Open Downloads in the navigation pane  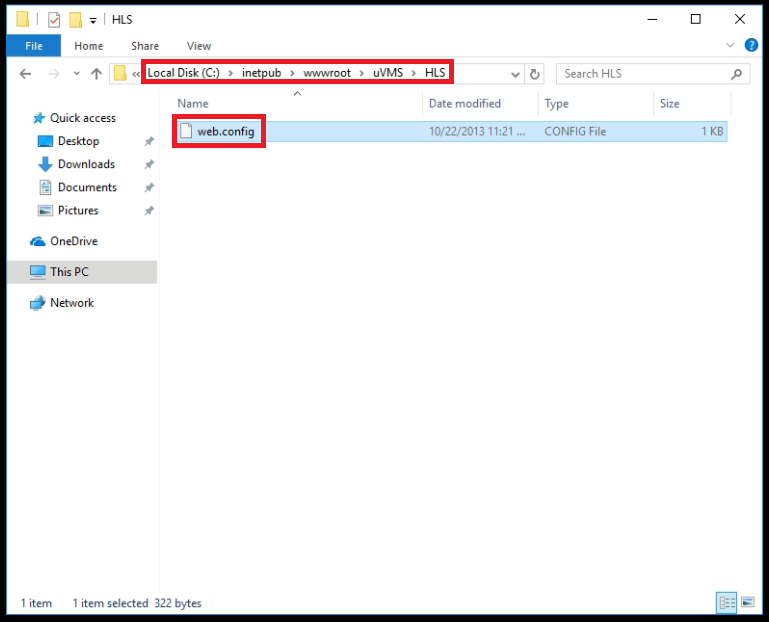(86, 164)
